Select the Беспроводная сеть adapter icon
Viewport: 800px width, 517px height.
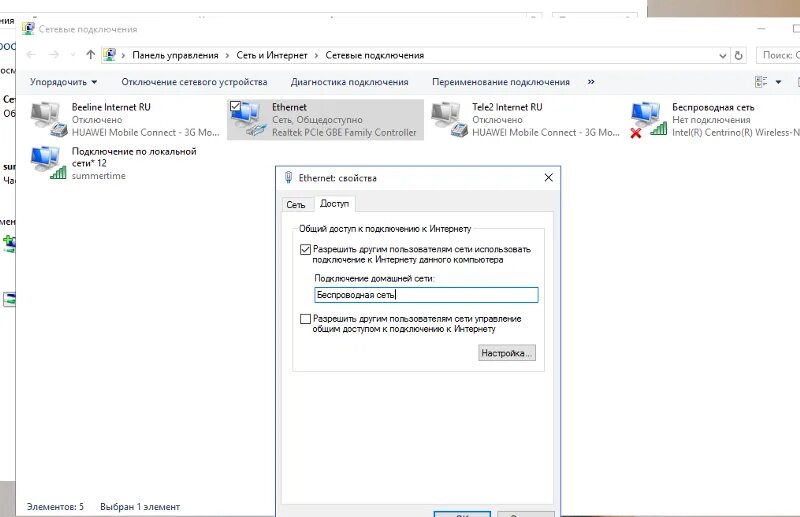tap(649, 119)
